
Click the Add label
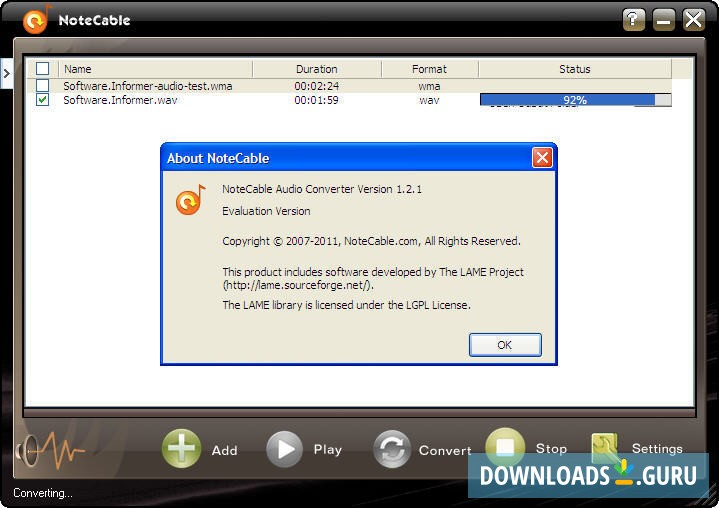click(225, 450)
